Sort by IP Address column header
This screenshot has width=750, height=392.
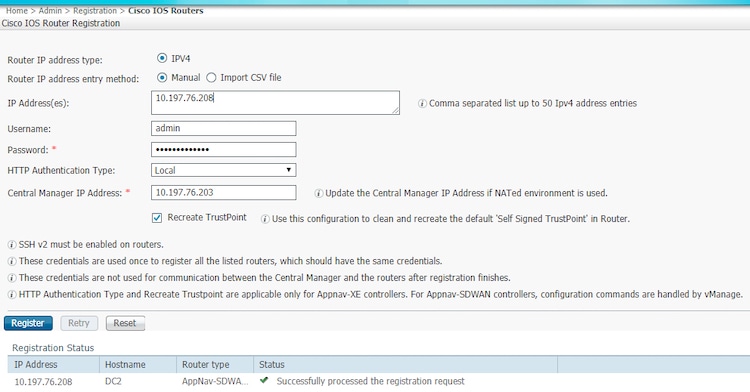(54, 364)
